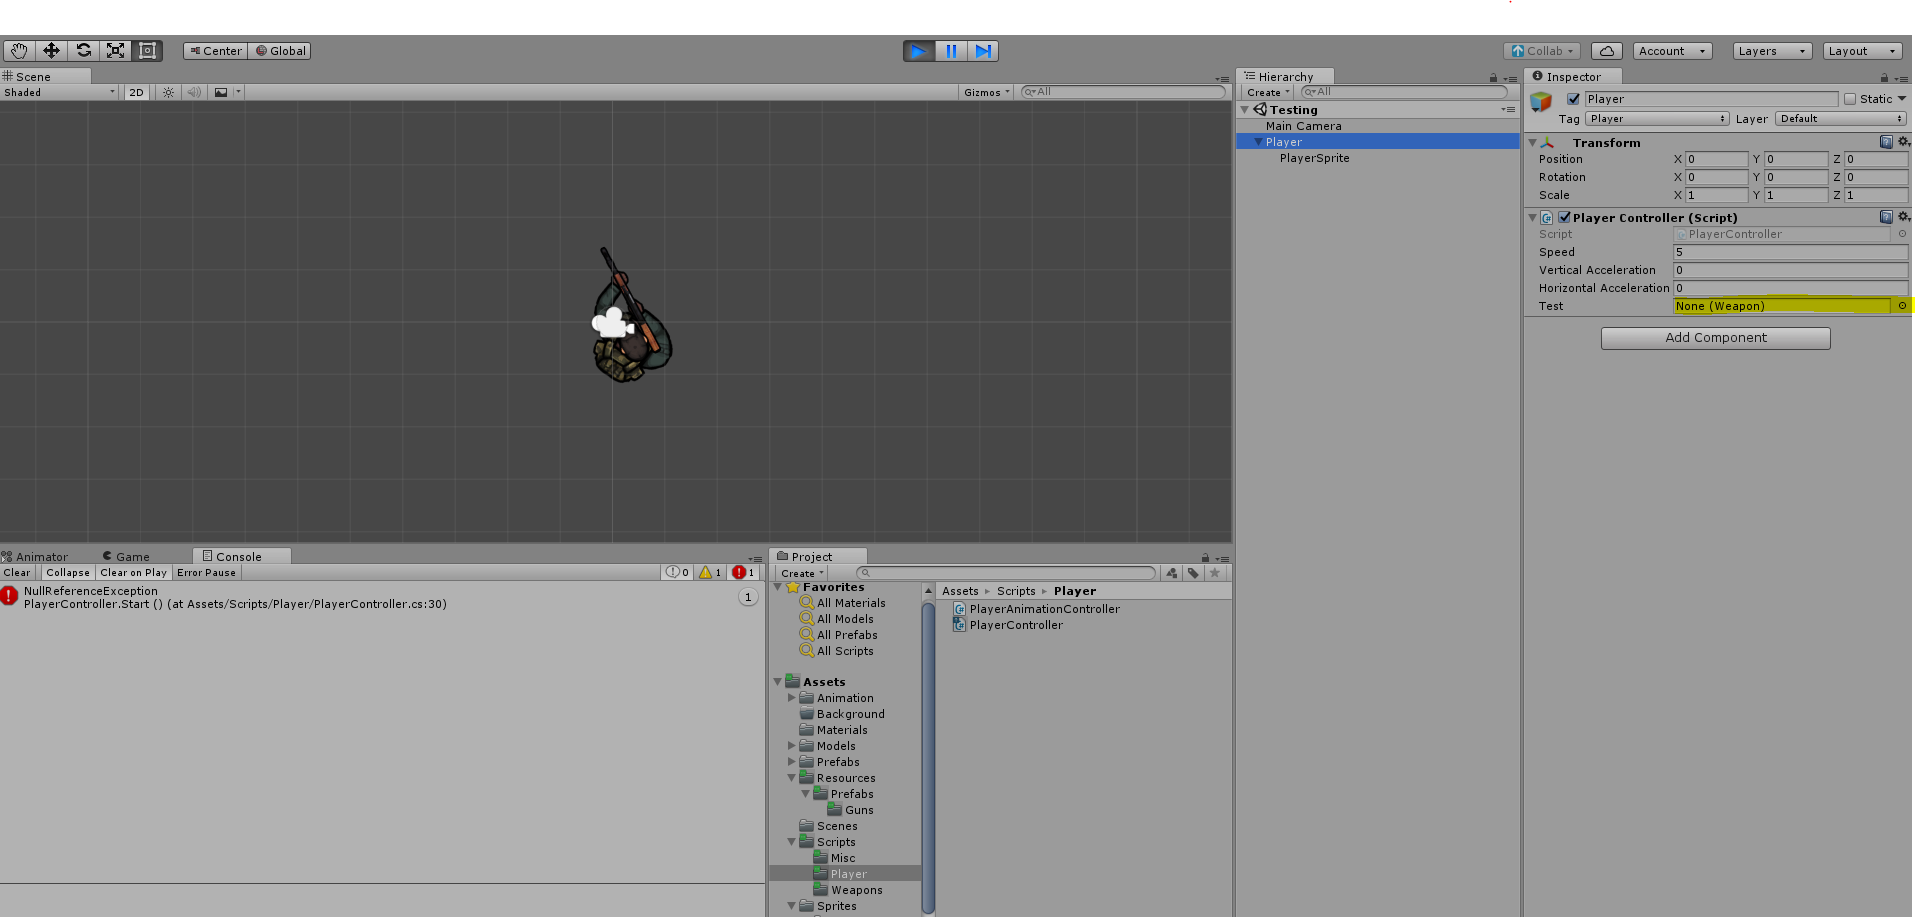Click the cloud Services icon
The width and height of the screenshot is (1915, 917).
[x=1606, y=51]
